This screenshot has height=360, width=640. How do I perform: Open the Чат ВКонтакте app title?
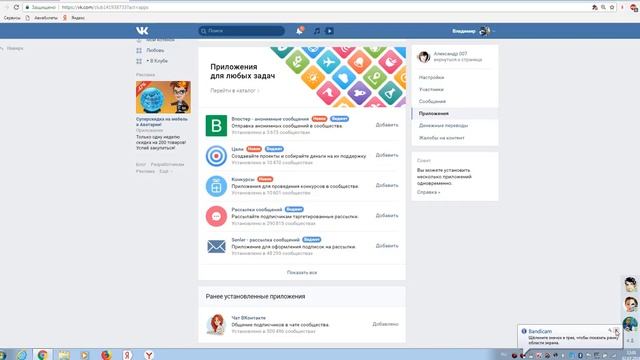coord(248,318)
